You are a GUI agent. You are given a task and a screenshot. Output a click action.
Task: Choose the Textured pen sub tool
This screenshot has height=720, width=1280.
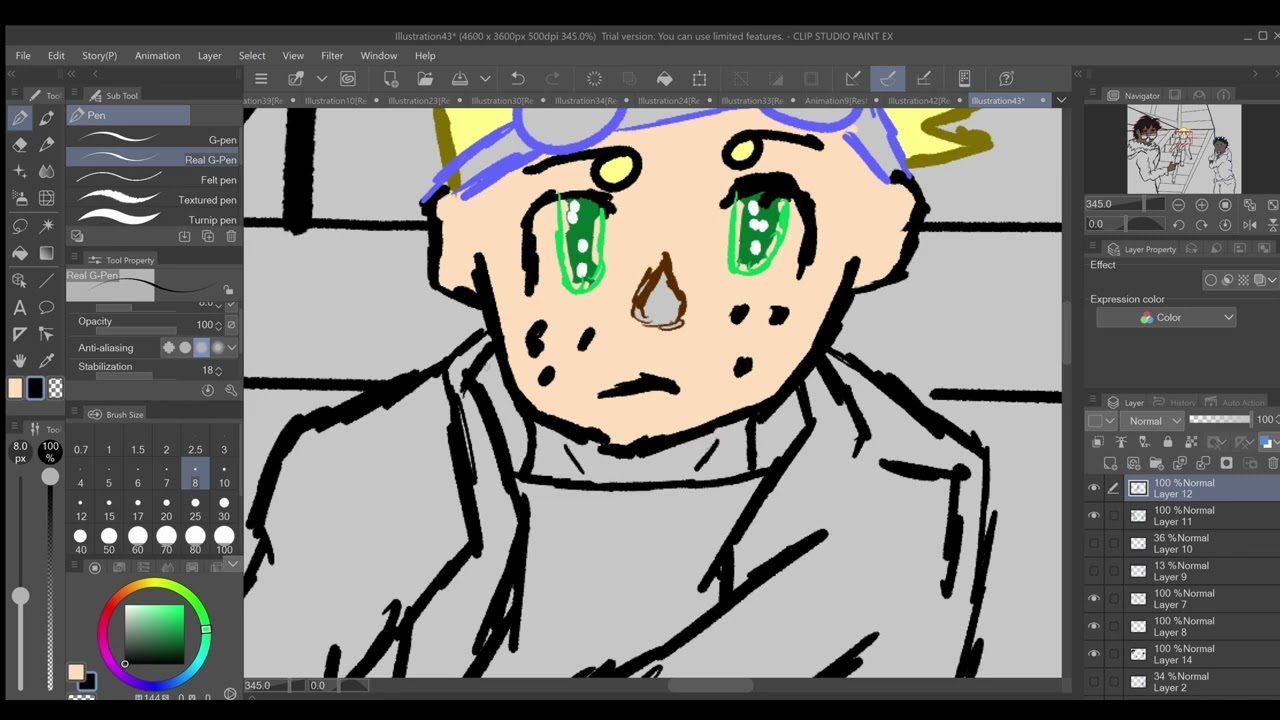(x=153, y=200)
